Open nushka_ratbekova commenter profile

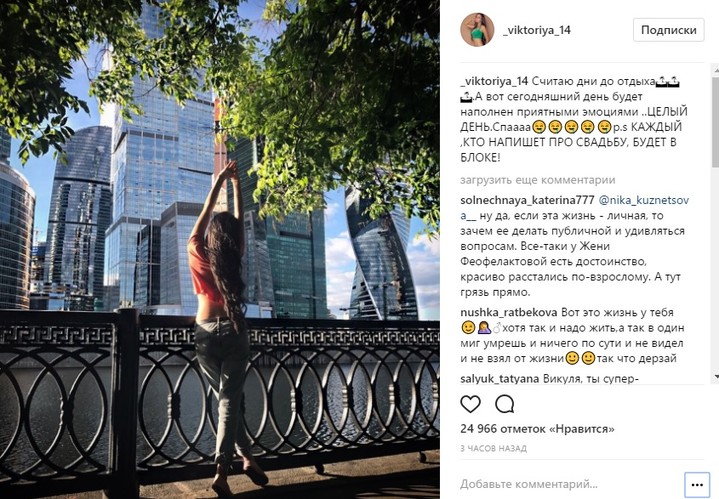coord(509,313)
